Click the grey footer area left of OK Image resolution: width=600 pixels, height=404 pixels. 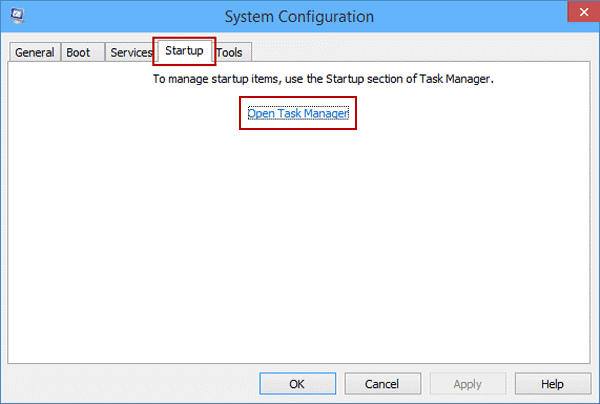130,384
